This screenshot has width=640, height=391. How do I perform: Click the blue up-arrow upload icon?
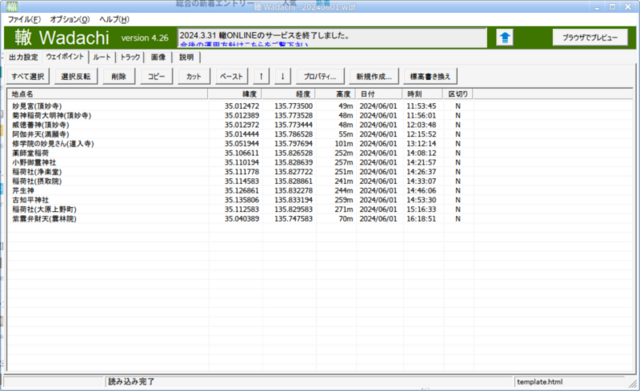point(504,38)
